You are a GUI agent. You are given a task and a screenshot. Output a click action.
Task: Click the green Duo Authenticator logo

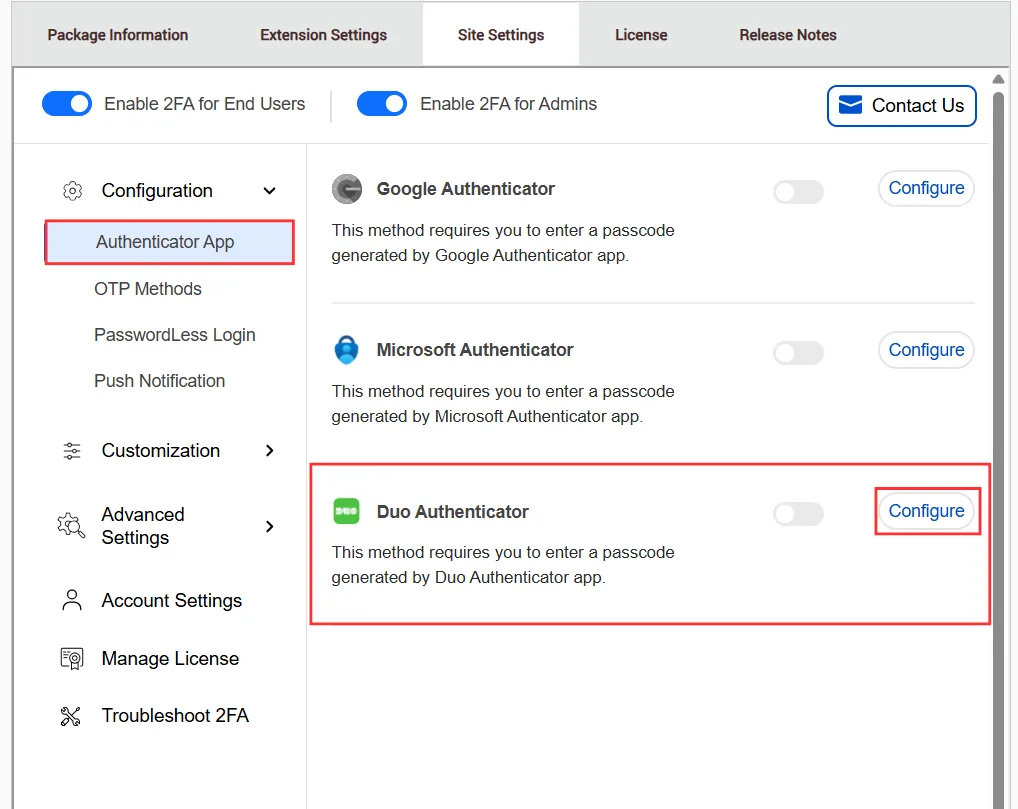346,512
